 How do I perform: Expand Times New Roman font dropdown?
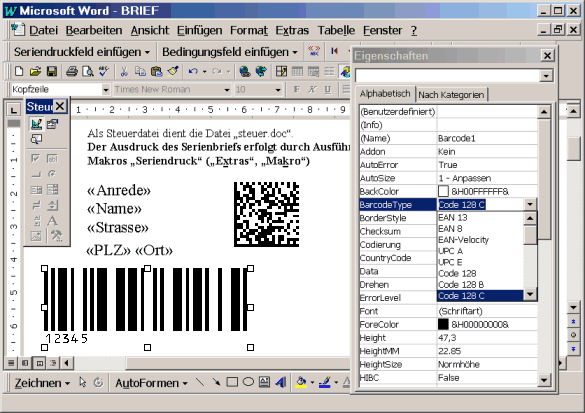tap(226, 90)
